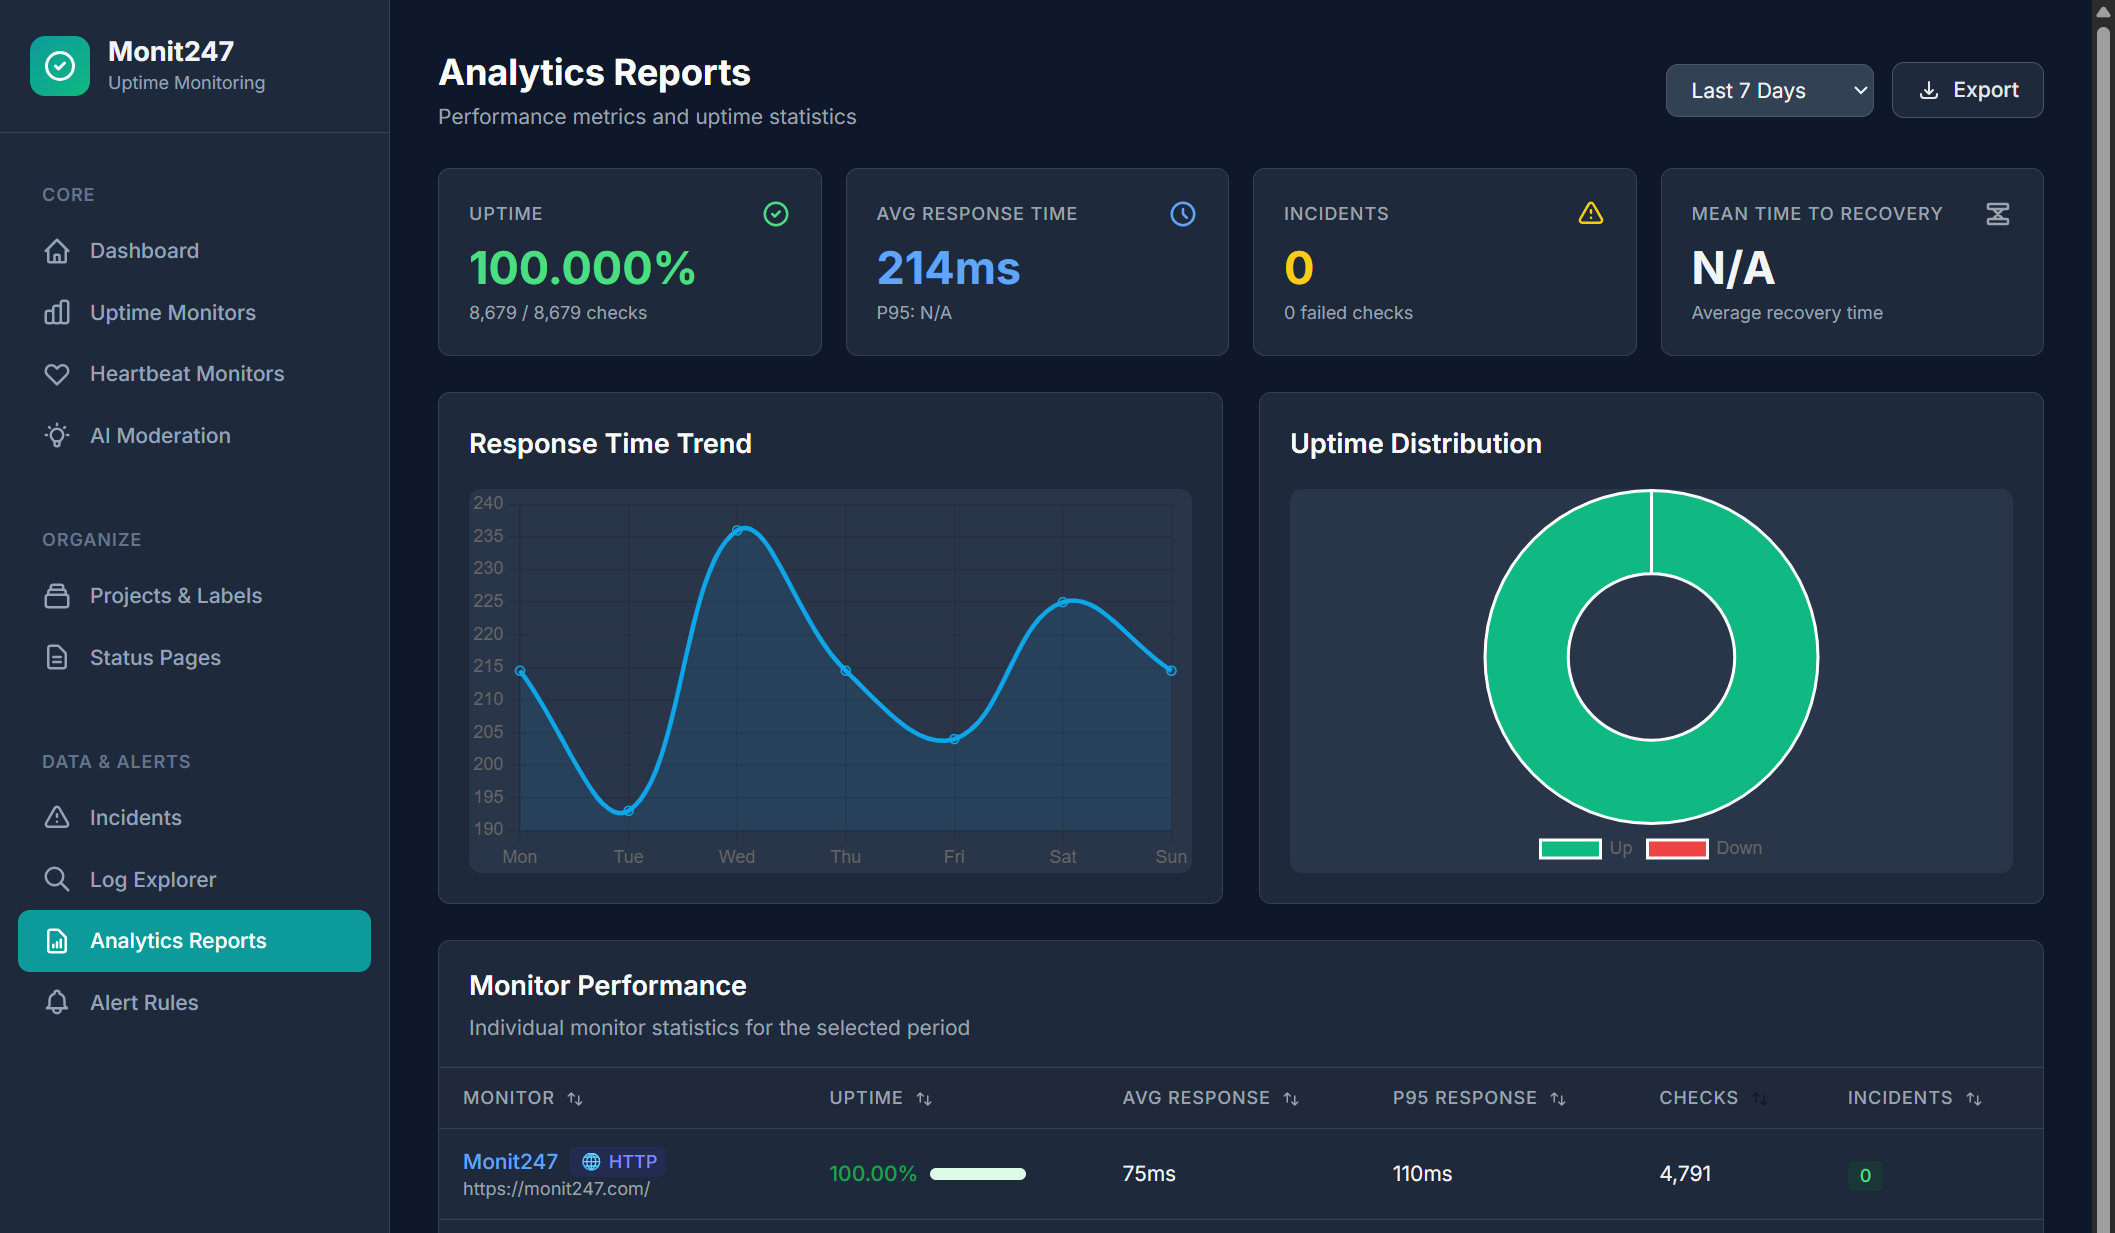Click the Export button
This screenshot has width=2115, height=1233.
(x=1966, y=90)
